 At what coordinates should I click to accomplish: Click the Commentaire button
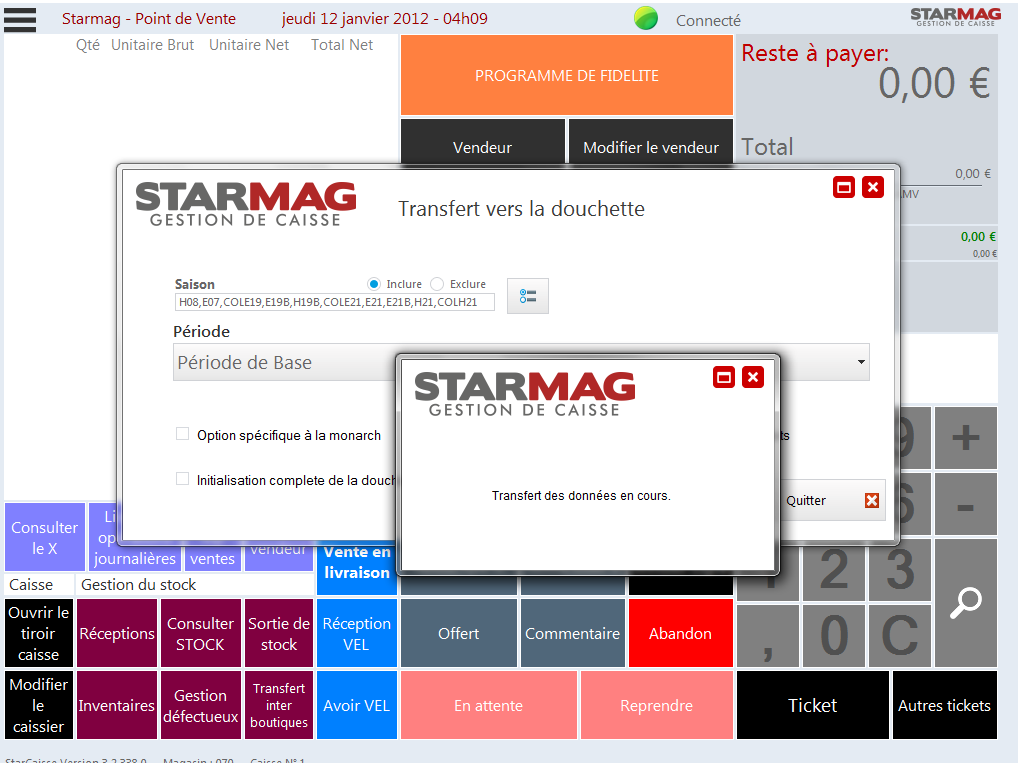point(573,633)
